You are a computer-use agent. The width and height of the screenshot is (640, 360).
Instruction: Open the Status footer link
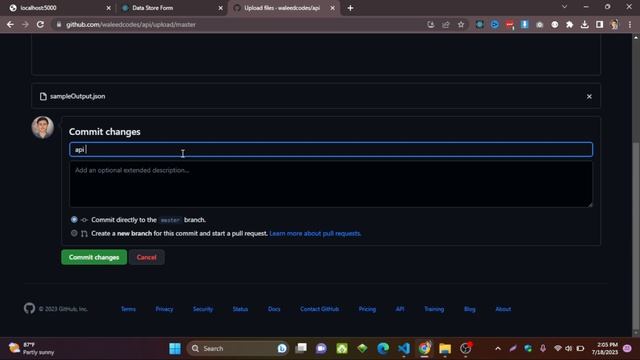click(240, 309)
